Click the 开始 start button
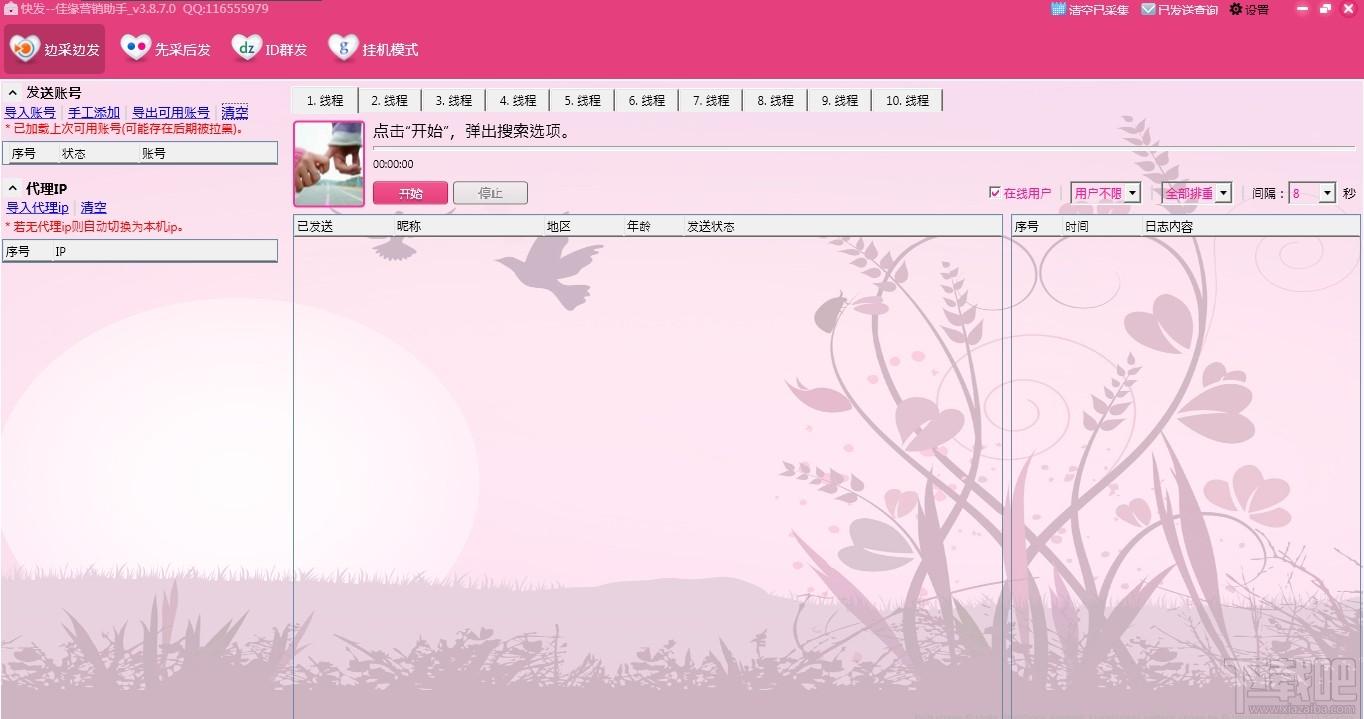Viewport: 1364px width, 719px height. pyautogui.click(x=410, y=193)
